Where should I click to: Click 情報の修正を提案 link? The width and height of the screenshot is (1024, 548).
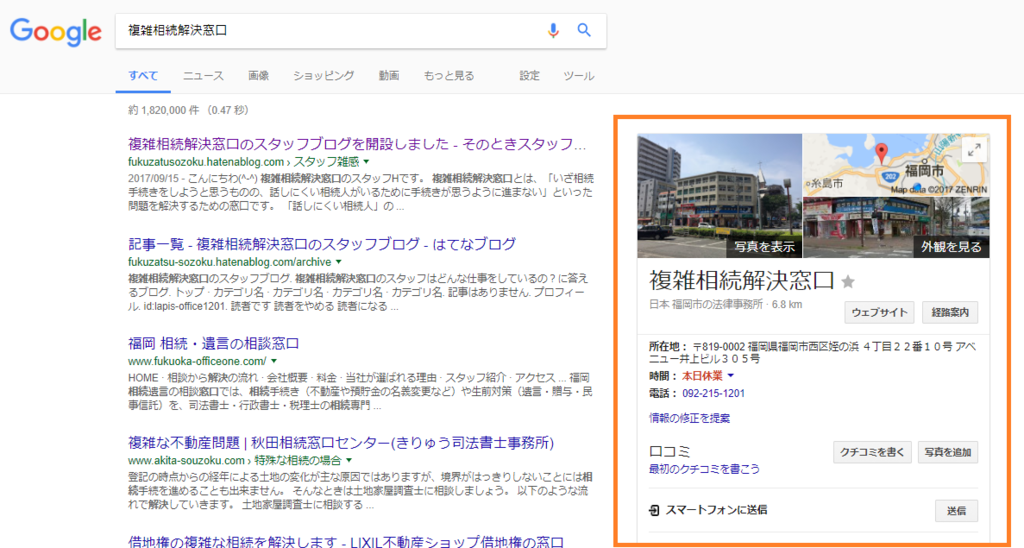point(690,418)
